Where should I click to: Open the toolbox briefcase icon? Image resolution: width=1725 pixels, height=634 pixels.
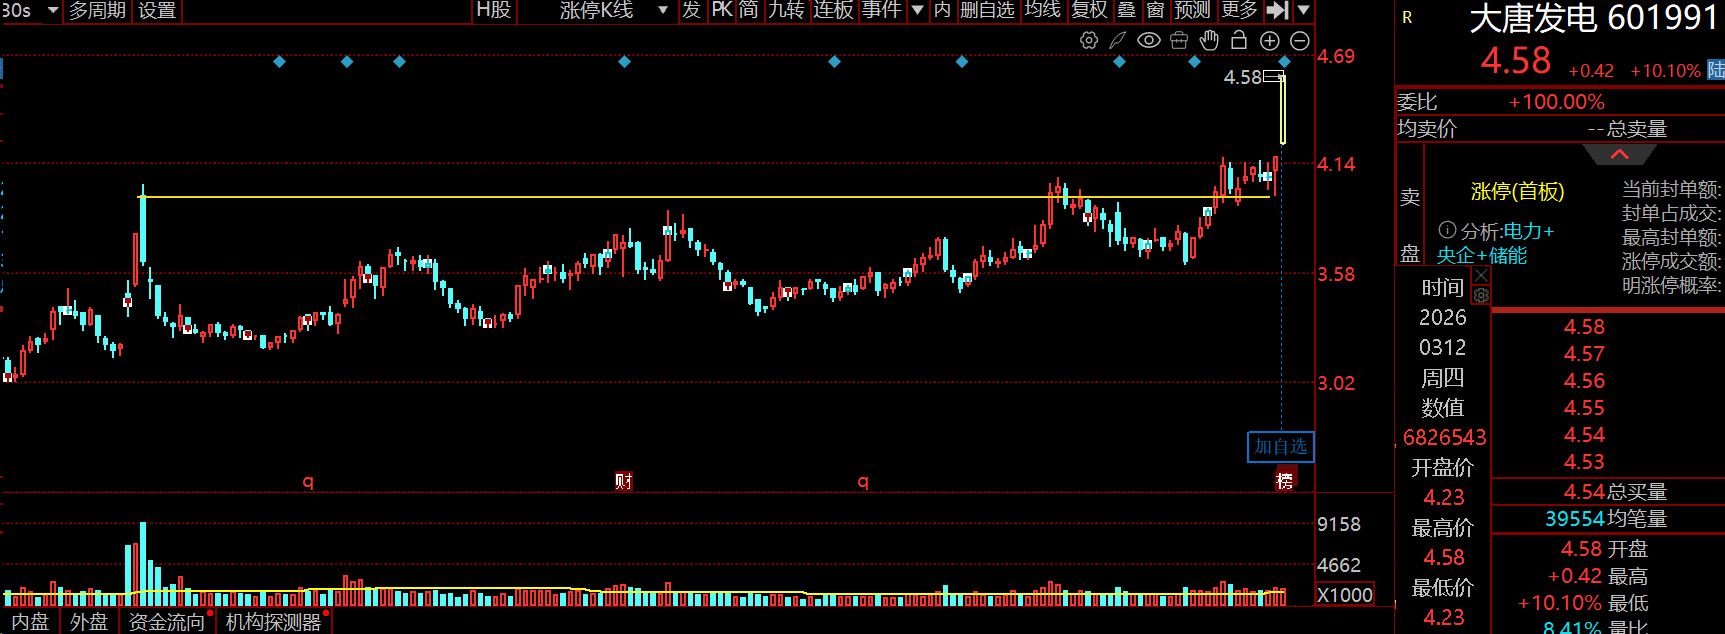coord(1179,40)
